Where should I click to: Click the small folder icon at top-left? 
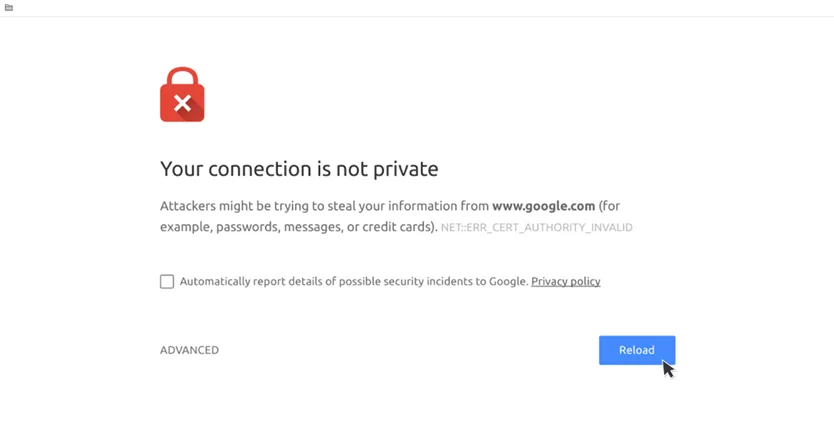[x=9, y=7]
